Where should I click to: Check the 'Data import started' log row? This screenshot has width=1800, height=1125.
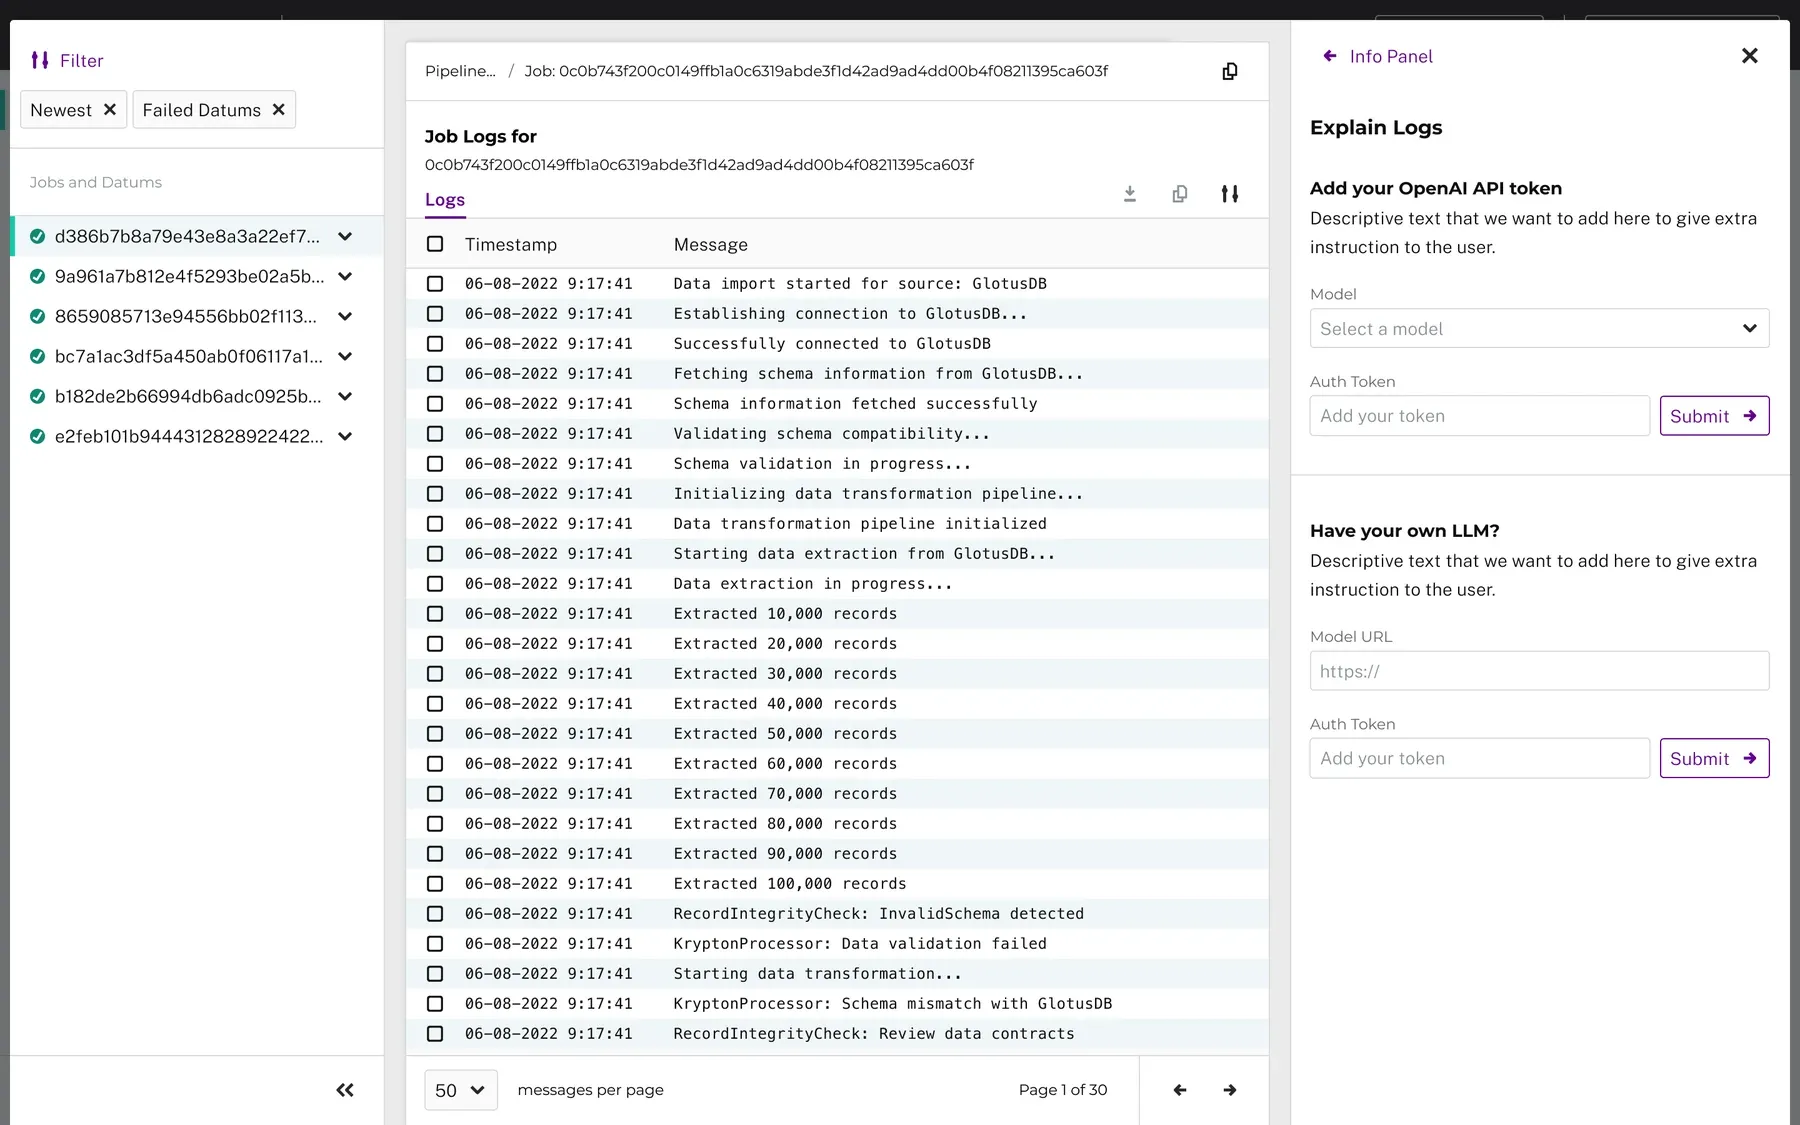435,284
